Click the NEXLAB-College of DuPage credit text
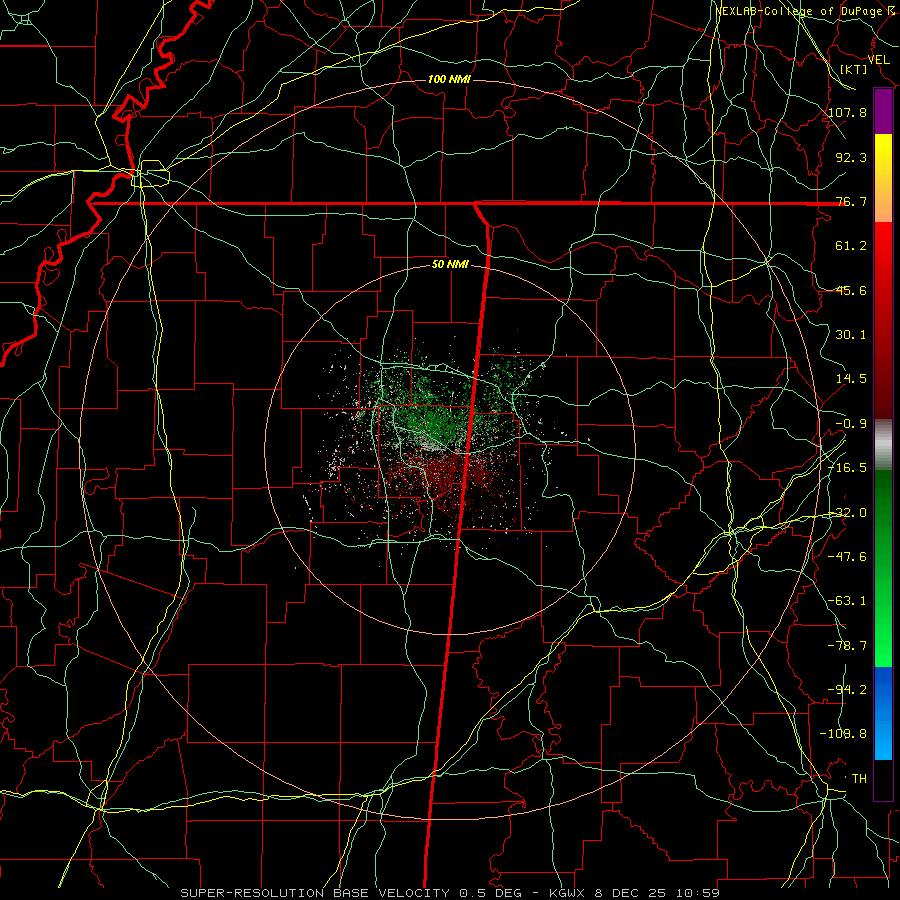This screenshot has width=900, height=900. pos(808,11)
